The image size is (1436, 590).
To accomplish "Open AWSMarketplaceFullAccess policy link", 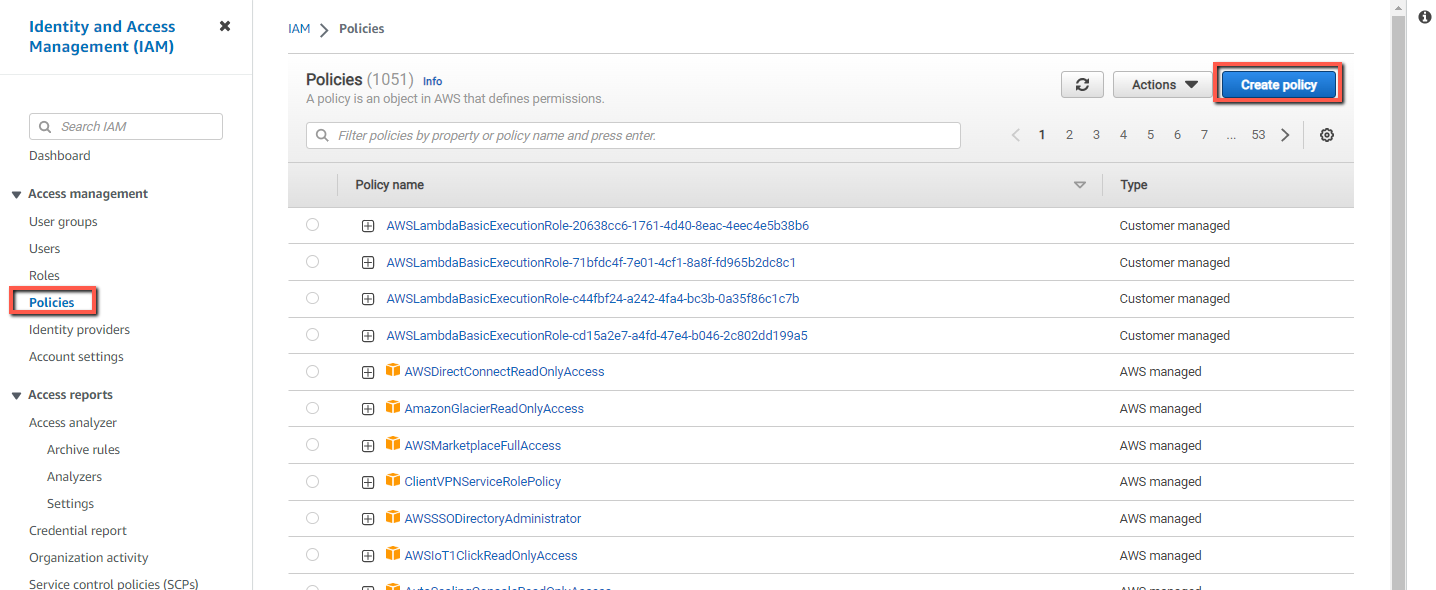I will [482, 445].
